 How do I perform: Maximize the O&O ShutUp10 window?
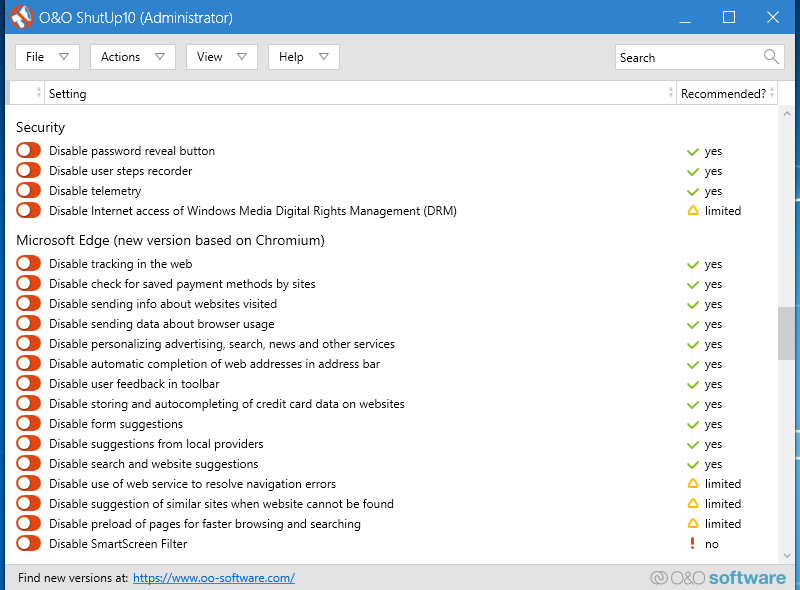pos(729,17)
